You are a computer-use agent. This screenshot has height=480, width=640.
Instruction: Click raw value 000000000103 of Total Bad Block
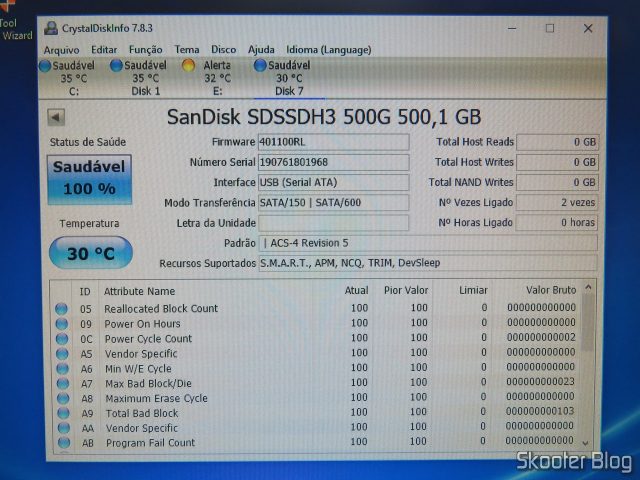pos(540,411)
